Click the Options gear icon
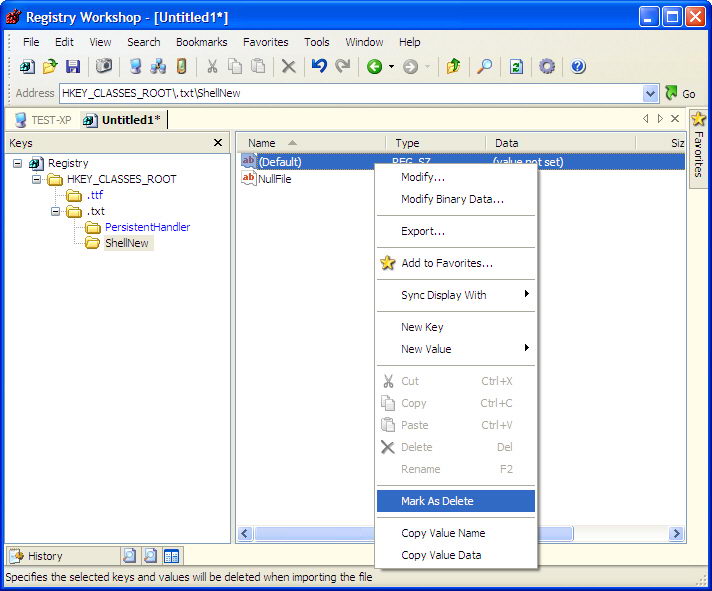The width and height of the screenshot is (712, 591). point(547,67)
